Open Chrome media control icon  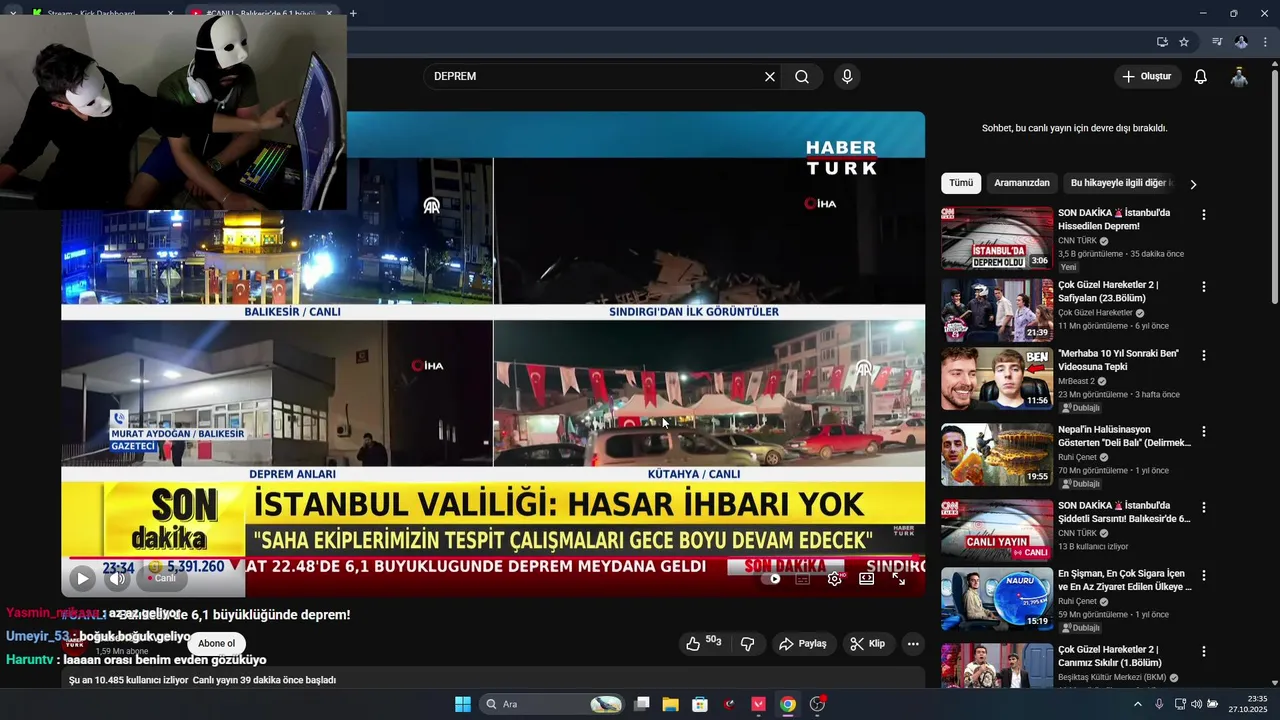point(1217,42)
